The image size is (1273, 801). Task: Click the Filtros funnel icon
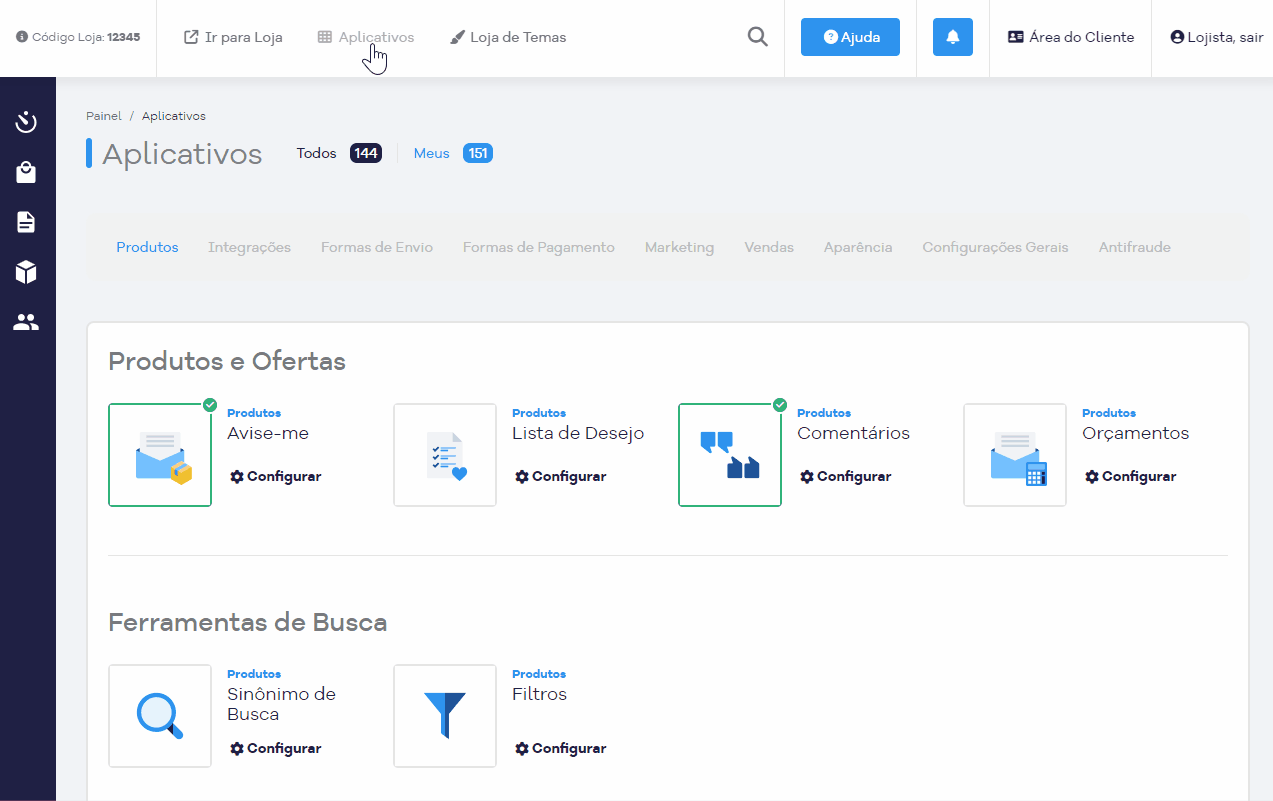445,716
